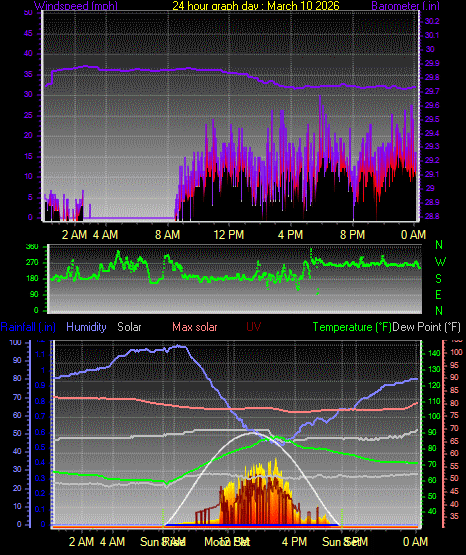Select the dark red "UV" legend label

[253, 327]
